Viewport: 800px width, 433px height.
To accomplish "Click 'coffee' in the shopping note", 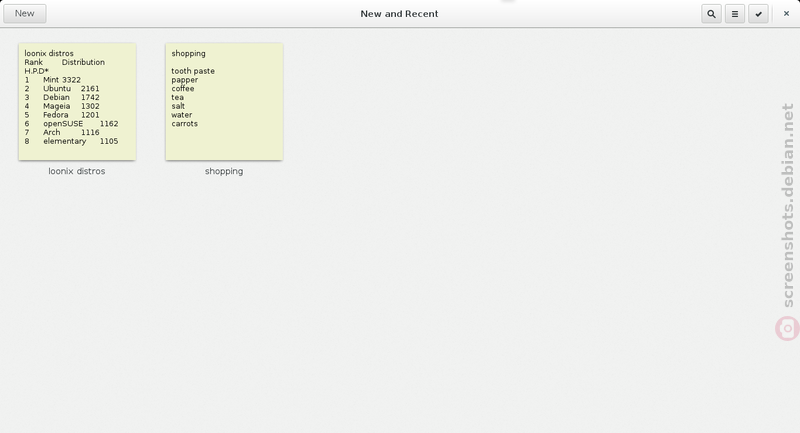I will pos(183,88).
